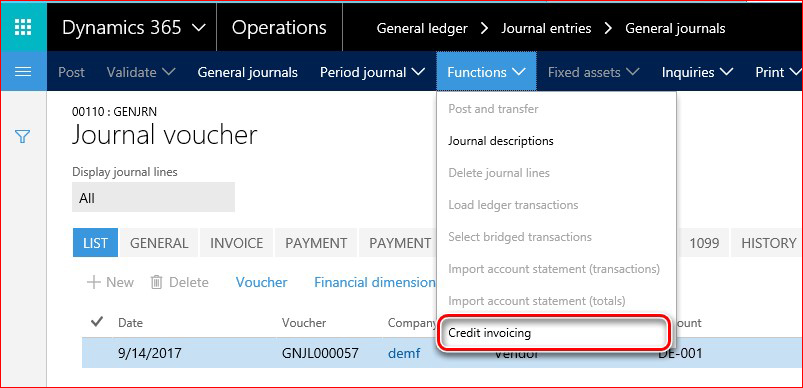Select the 9/14/2017 date cell

[150, 353]
